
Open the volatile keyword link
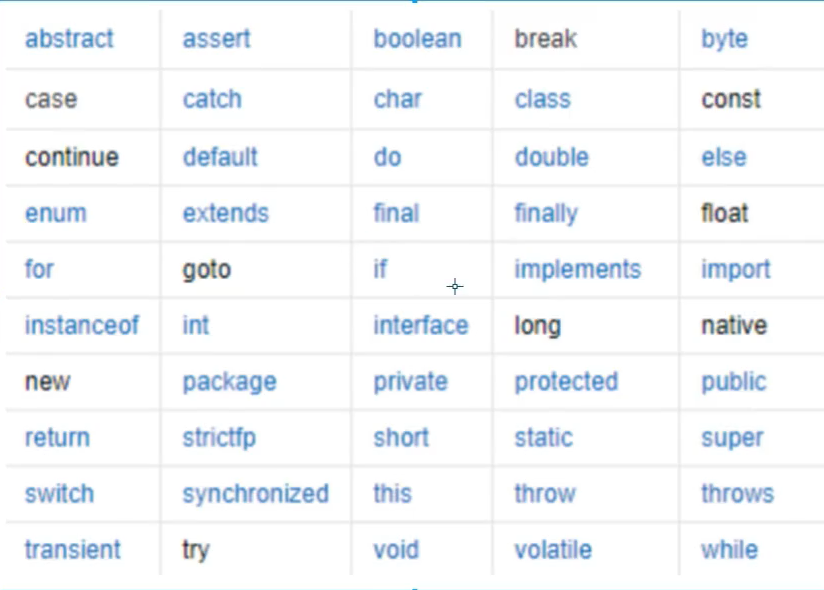pyautogui.click(x=553, y=550)
